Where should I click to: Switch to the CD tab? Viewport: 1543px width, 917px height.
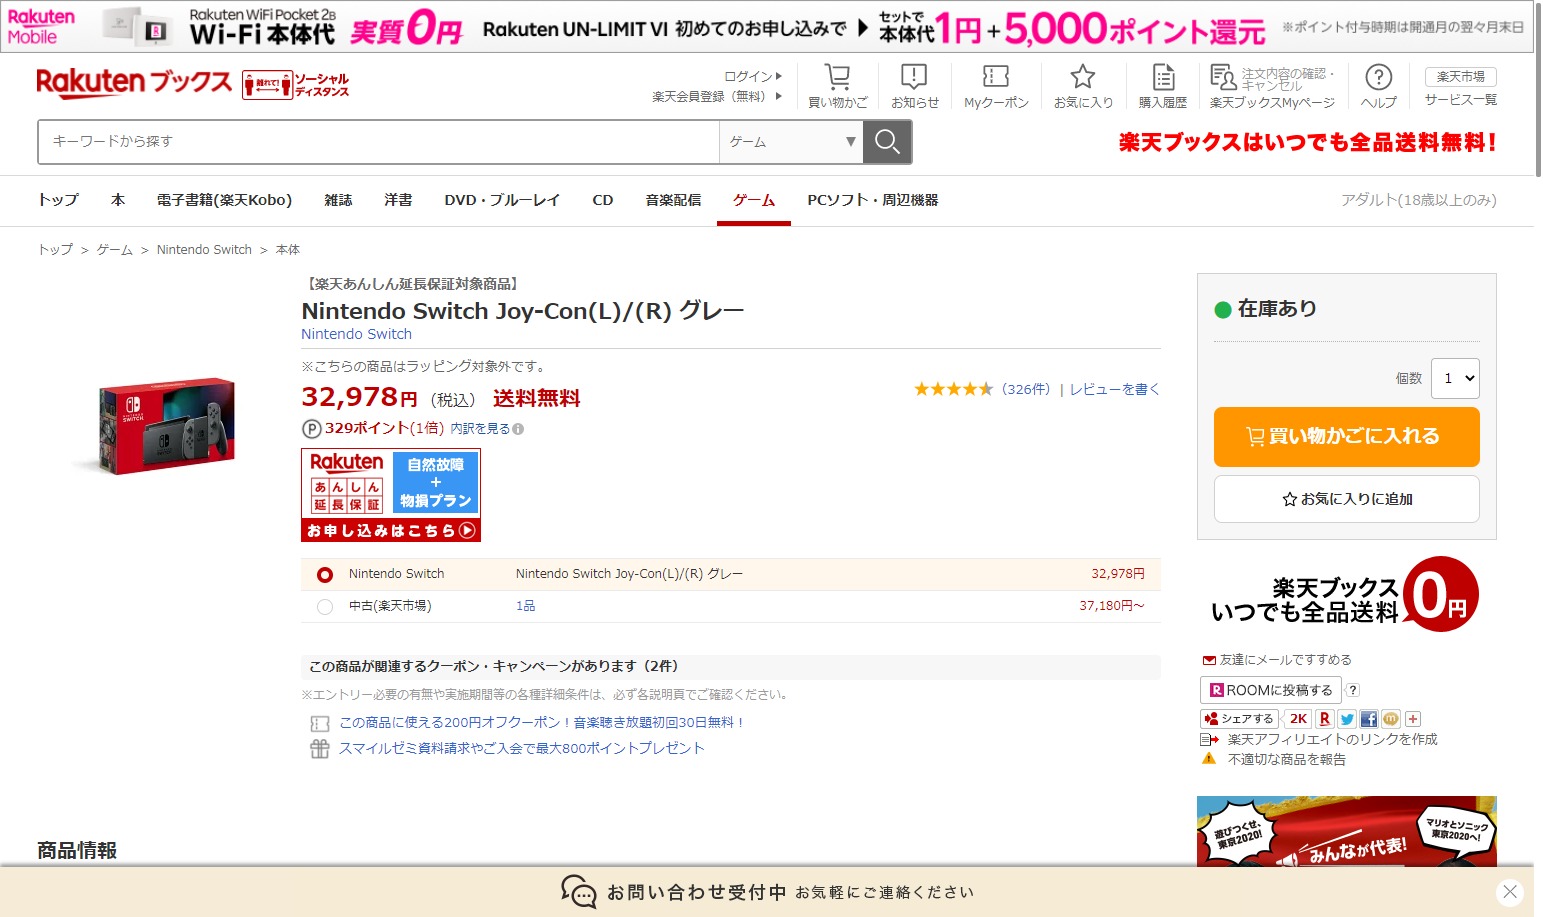(603, 200)
